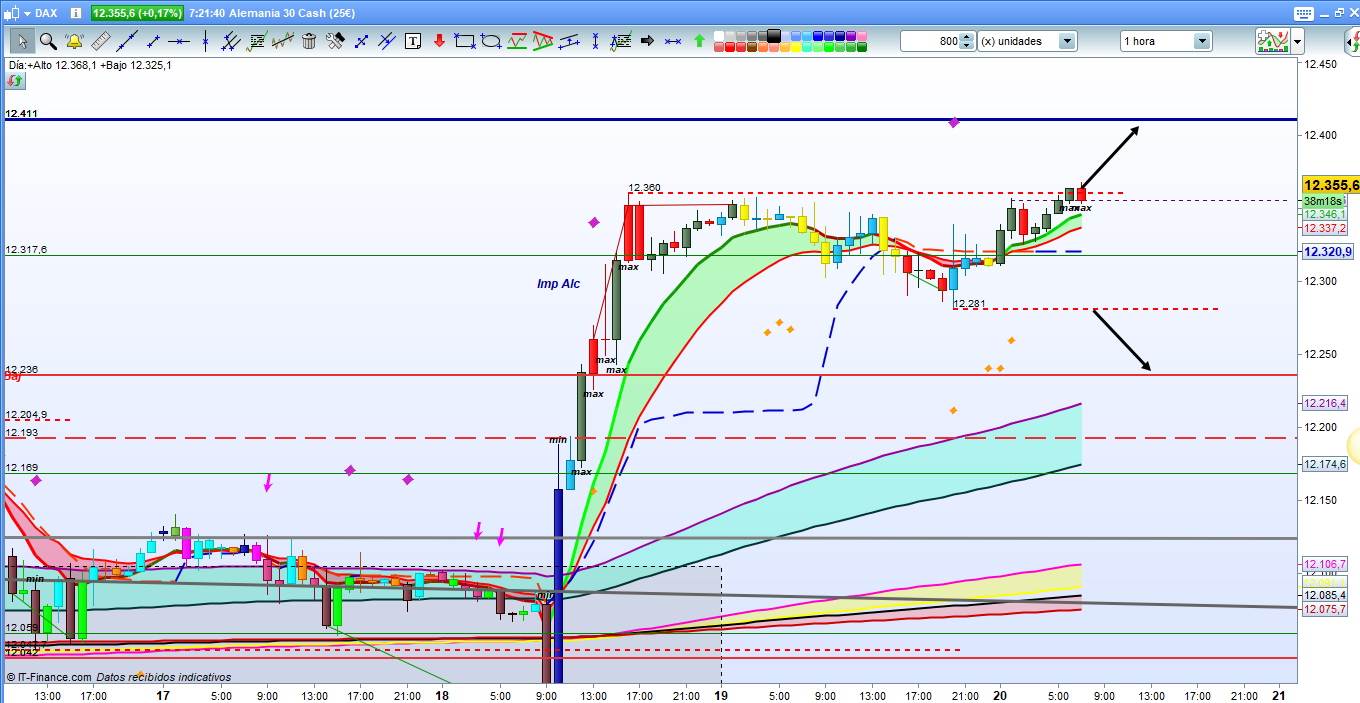Click the trash can delete tool
This screenshot has width=1360, height=703.
[309, 41]
